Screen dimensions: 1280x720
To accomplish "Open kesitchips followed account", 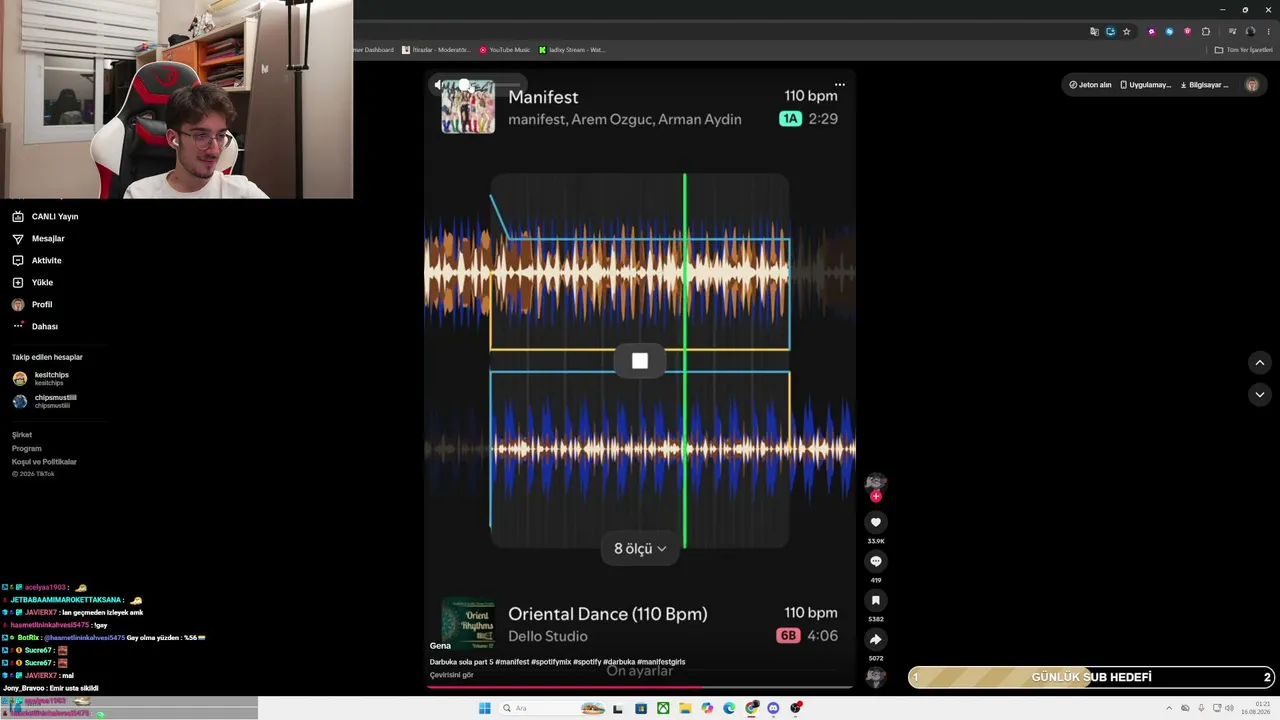I will [x=41, y=378].
